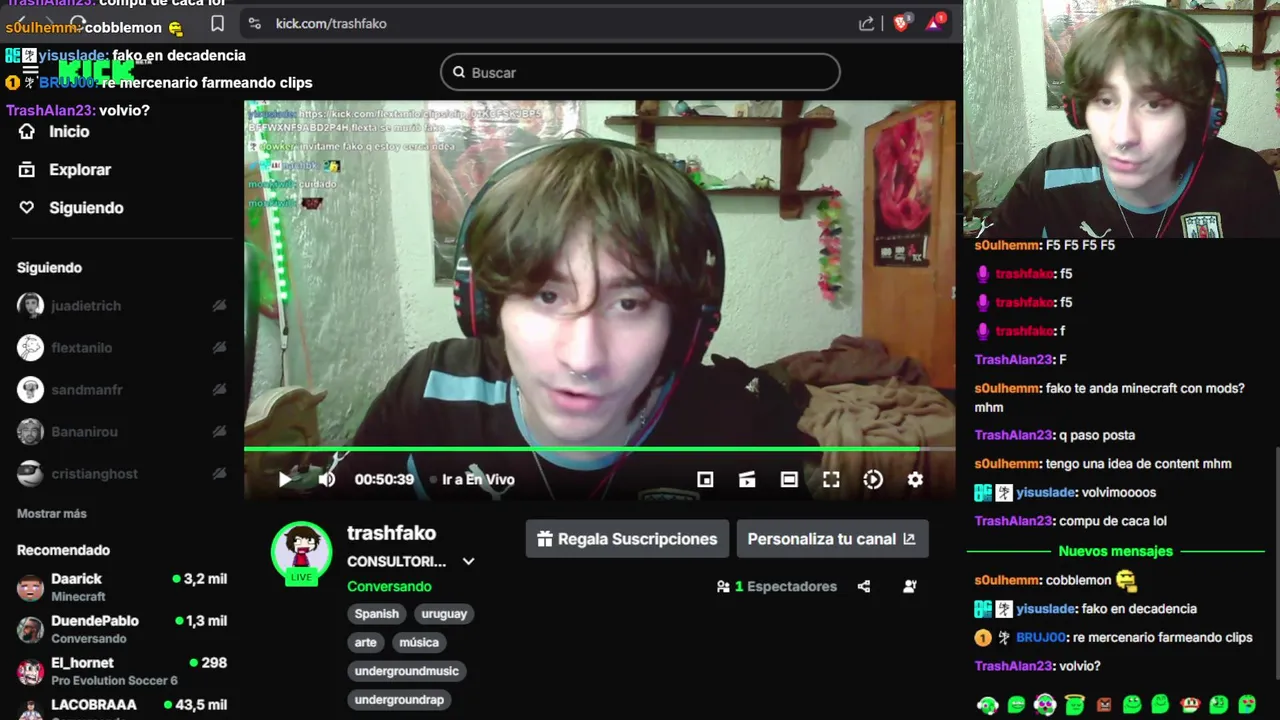Insert the green halo angel emote

[1074, 705]
